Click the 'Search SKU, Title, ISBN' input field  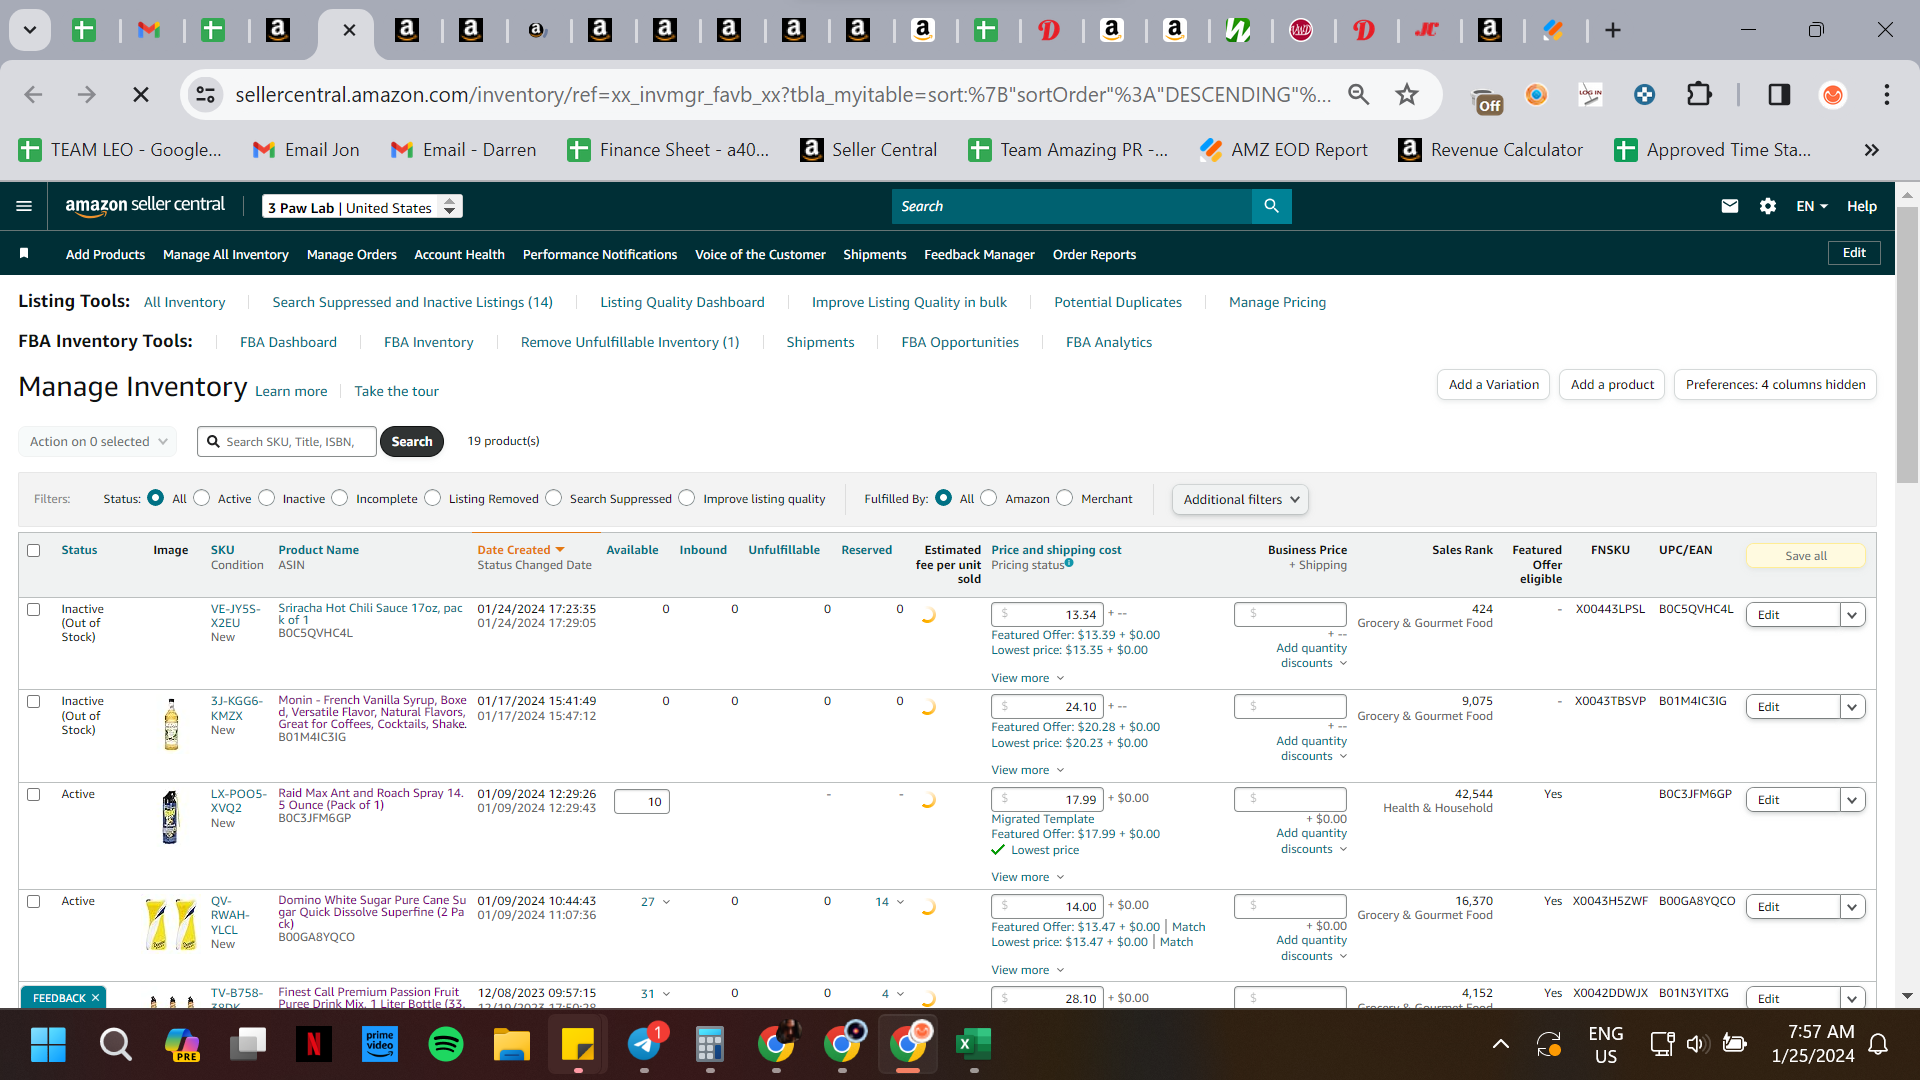coord(287,441)
